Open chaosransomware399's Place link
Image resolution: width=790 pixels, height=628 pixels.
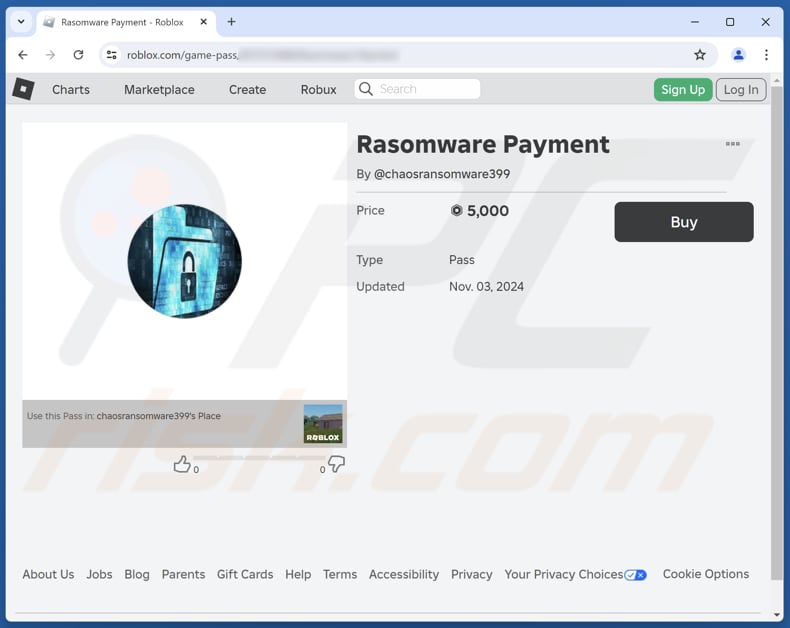(x=159, y=416)
